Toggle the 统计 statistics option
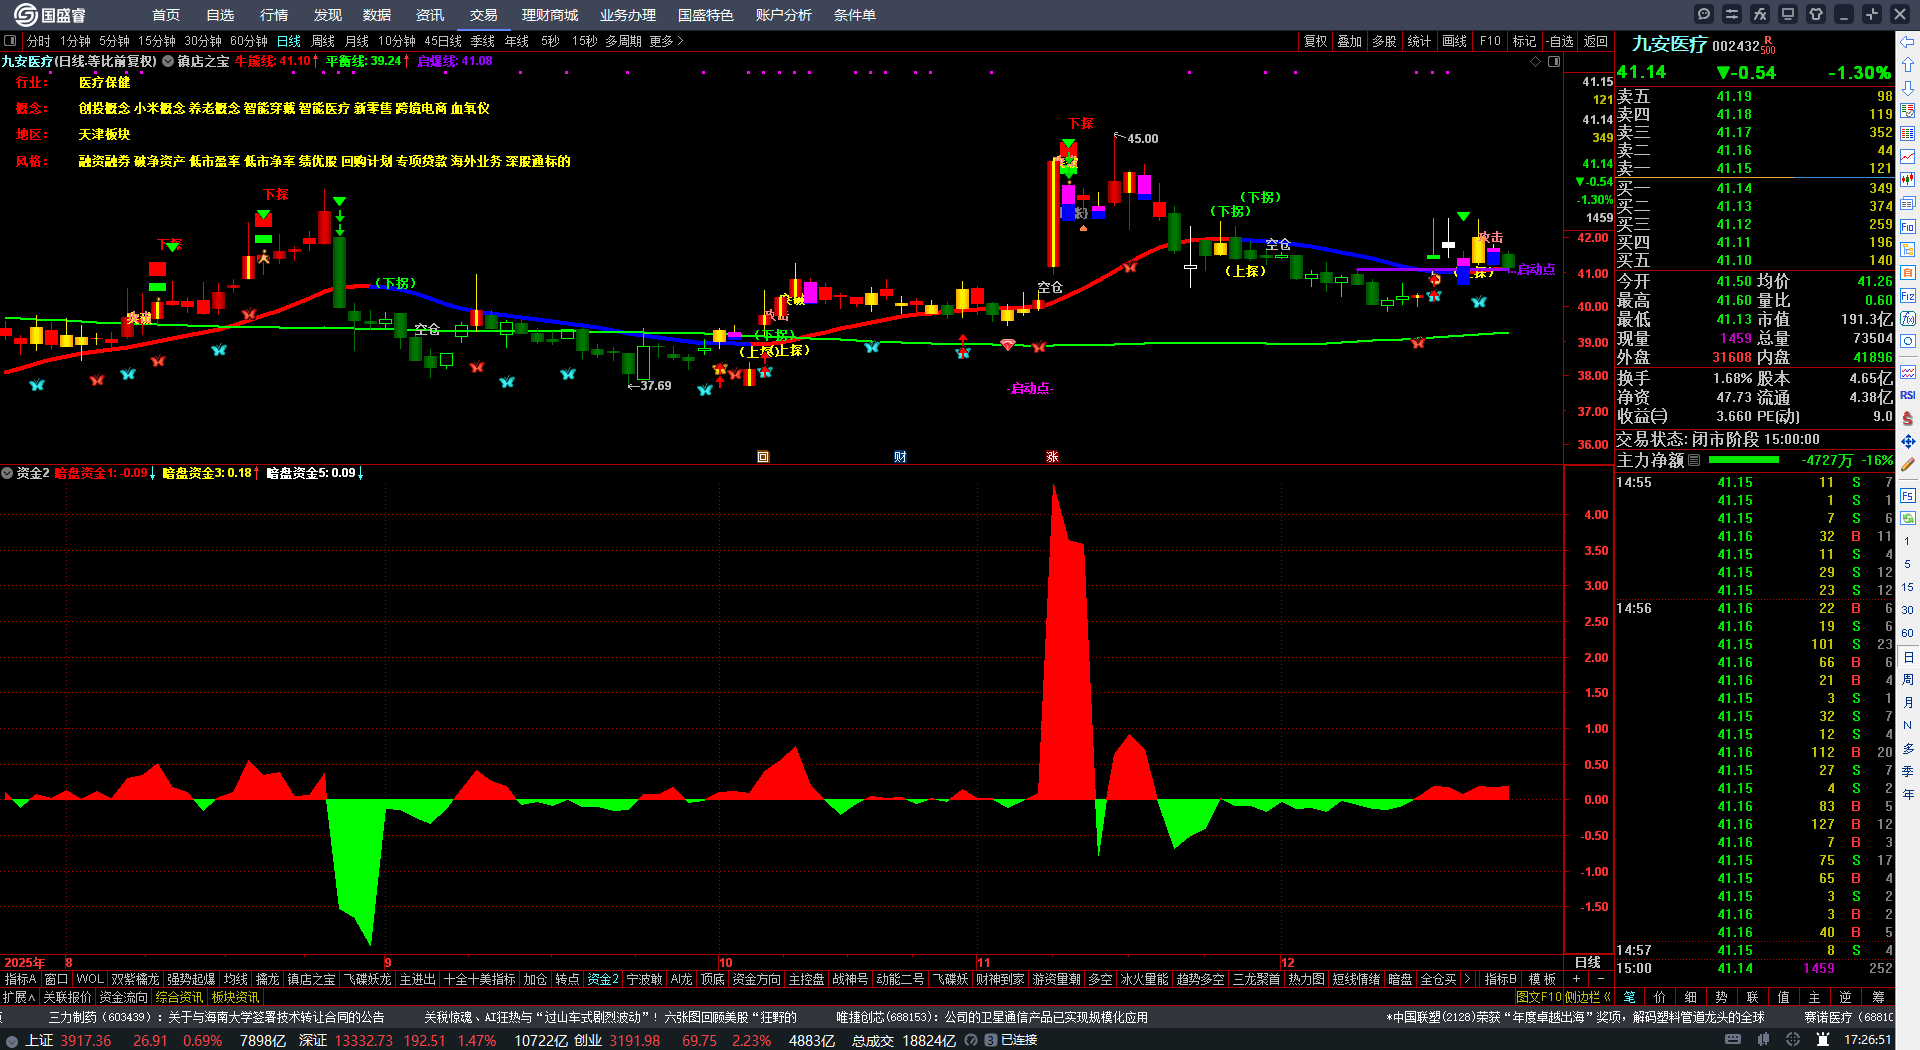 (1419, 41)
